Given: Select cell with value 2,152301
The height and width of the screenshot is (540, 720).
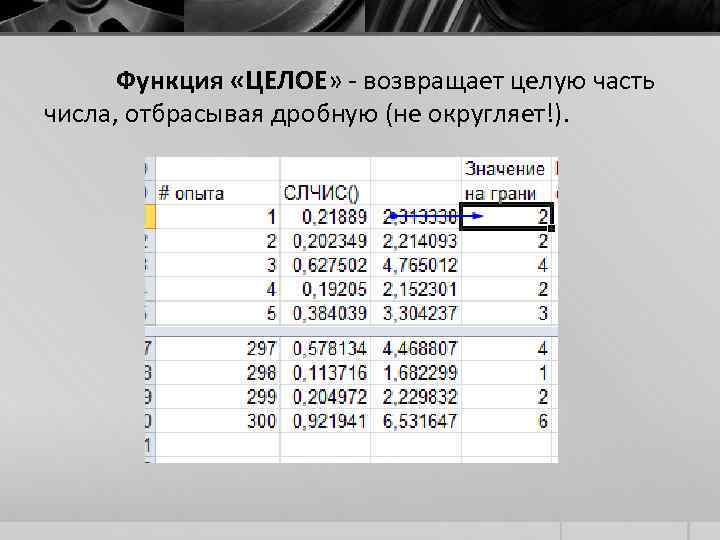Looking at the screenshot, I should 416,289.
